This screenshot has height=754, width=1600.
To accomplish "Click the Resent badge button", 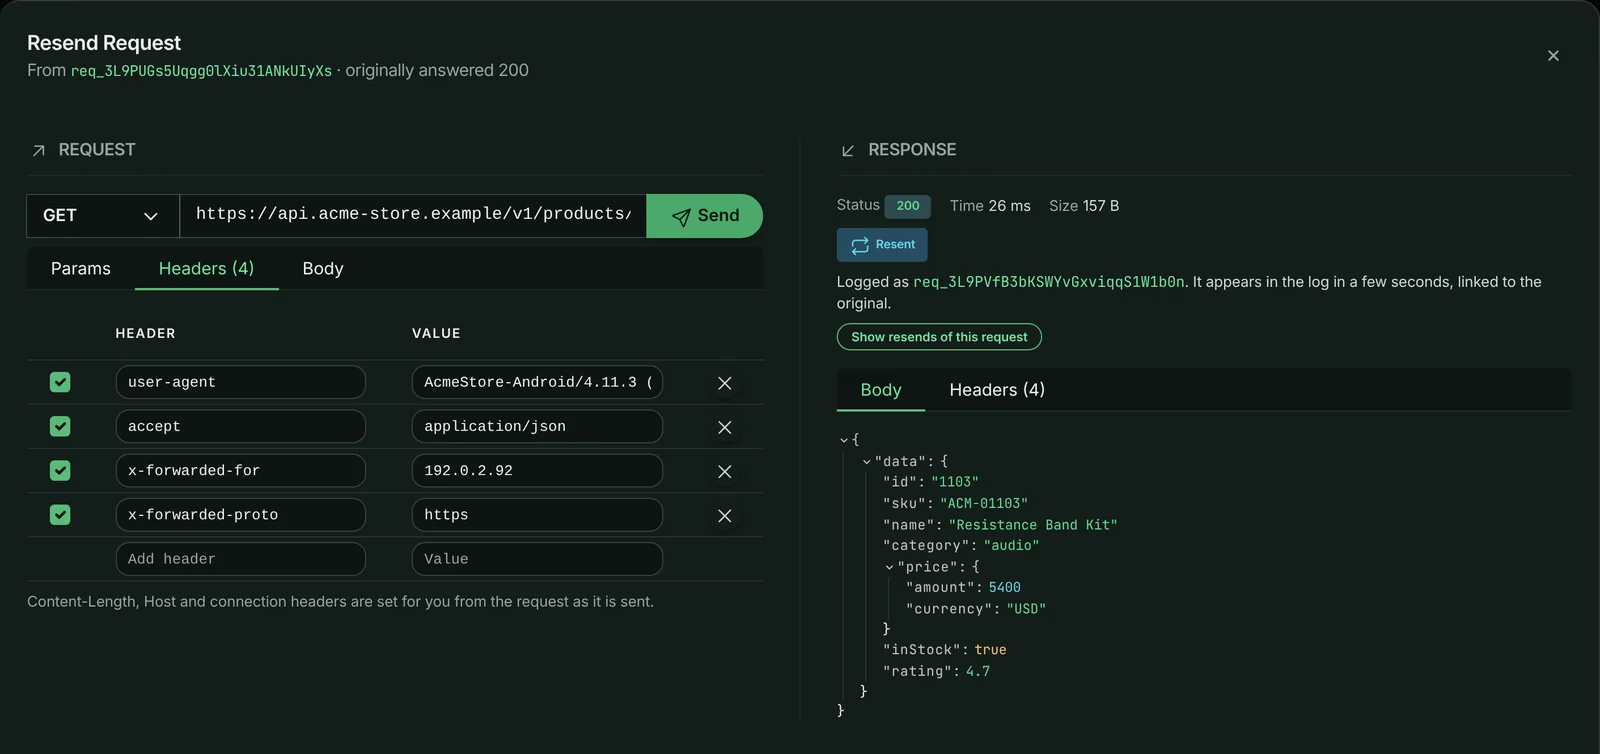I will [x=882, y=245].
